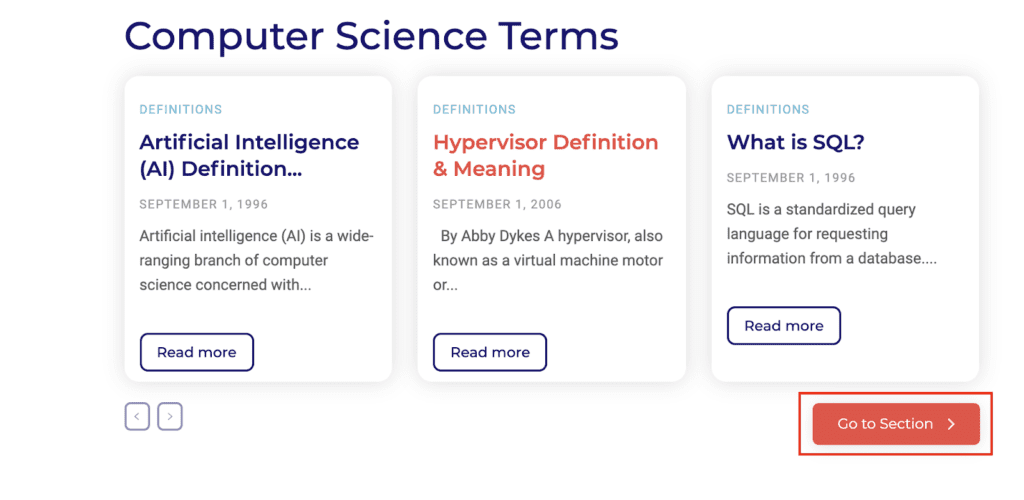
Task: Select DEFINITIONS category above Hypervisor title
Action: (x=474, y=110)
